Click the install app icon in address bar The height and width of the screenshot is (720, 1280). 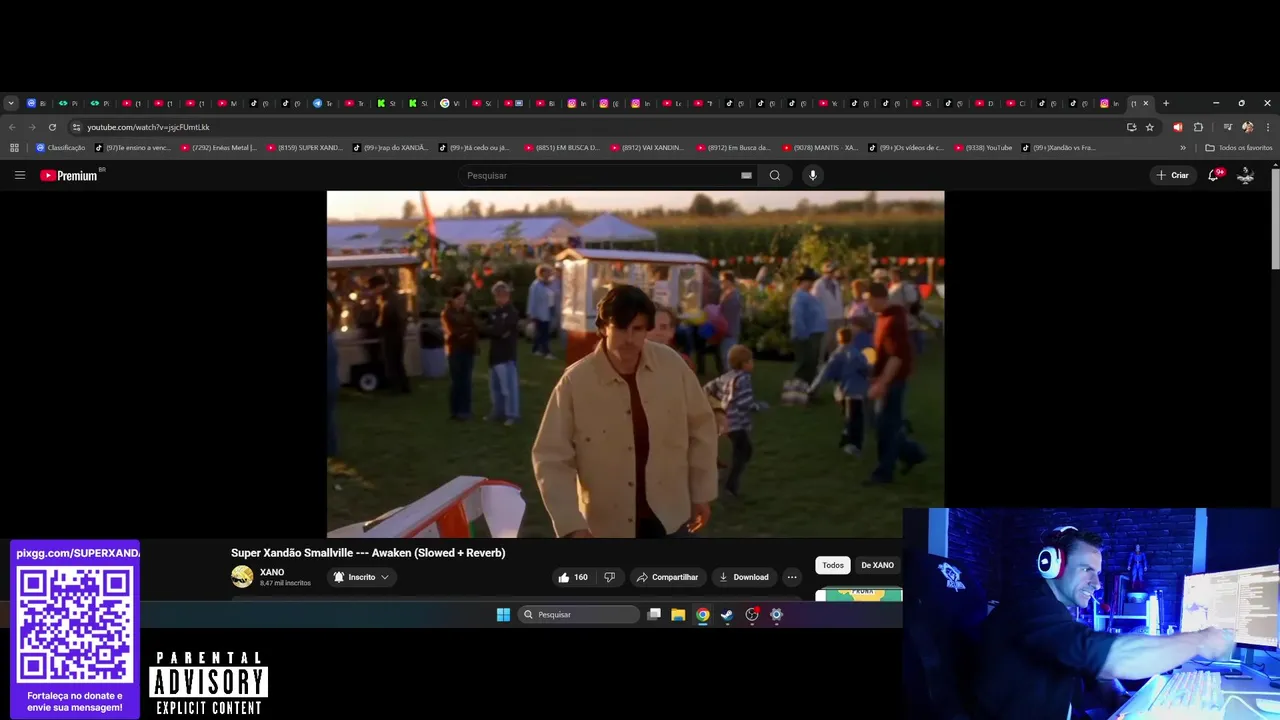click(x=1131, y=127)
